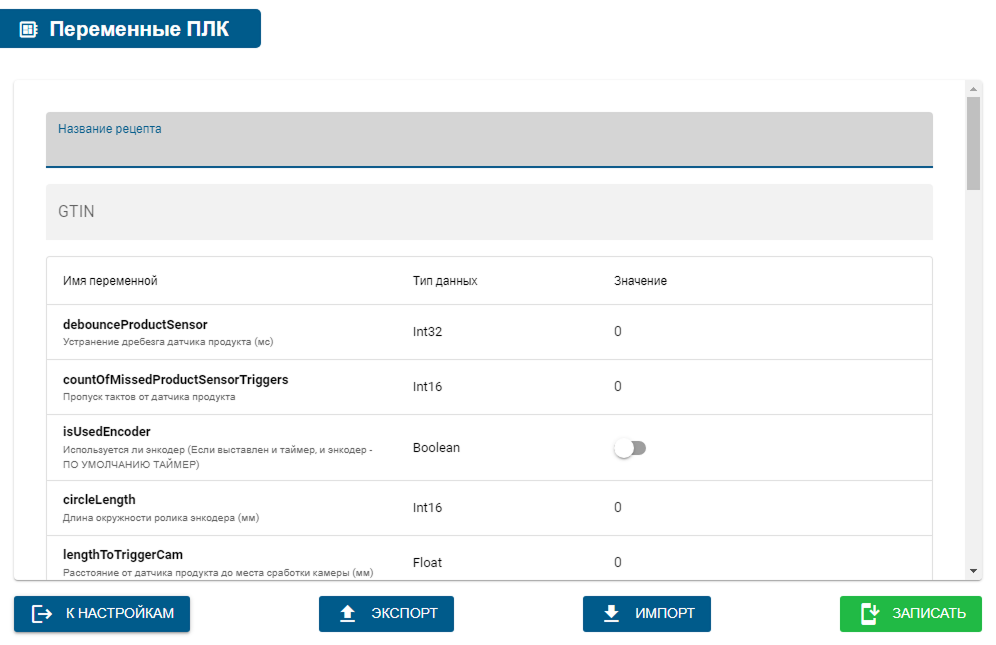Image resolution: width=996 pixels, height=645 pixels.
Task: Select the isUsedEncoder variable name
Action: point(106,432)
